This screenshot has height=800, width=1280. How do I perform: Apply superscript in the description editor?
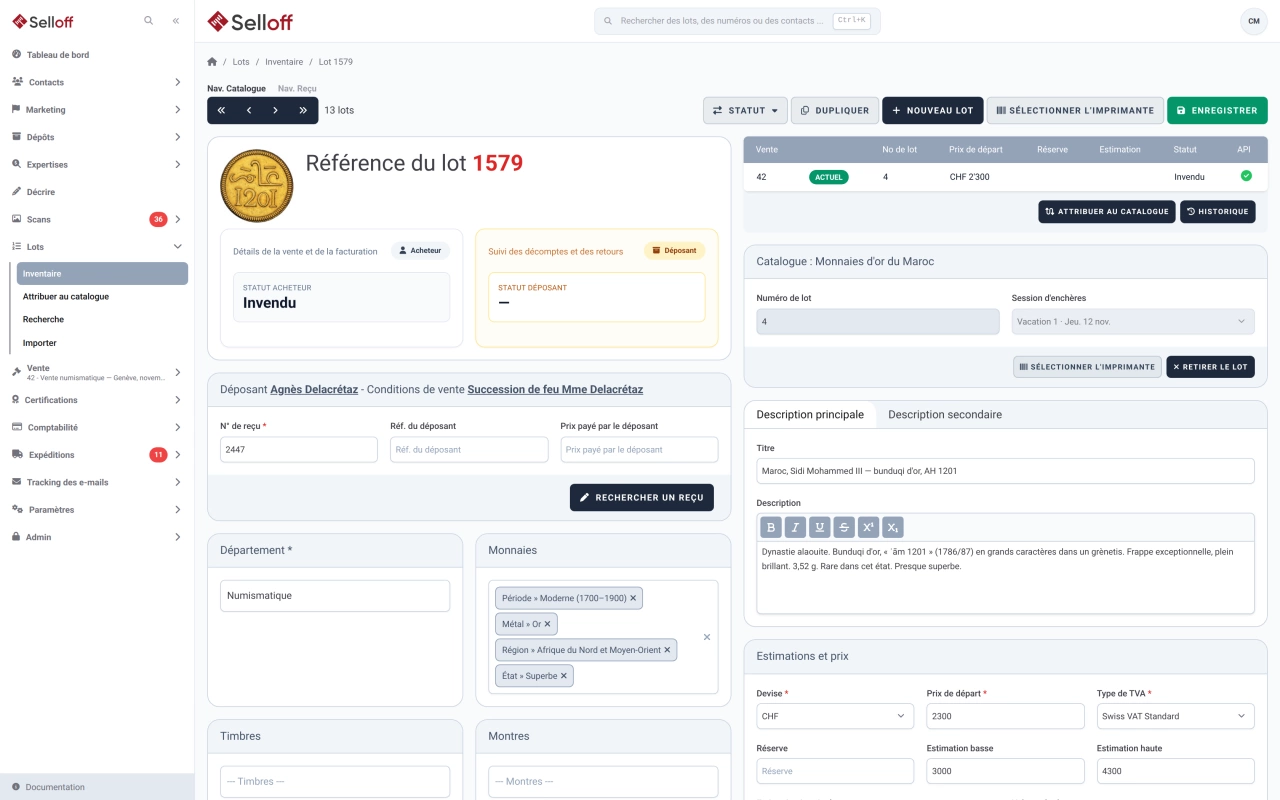point(869,527)
